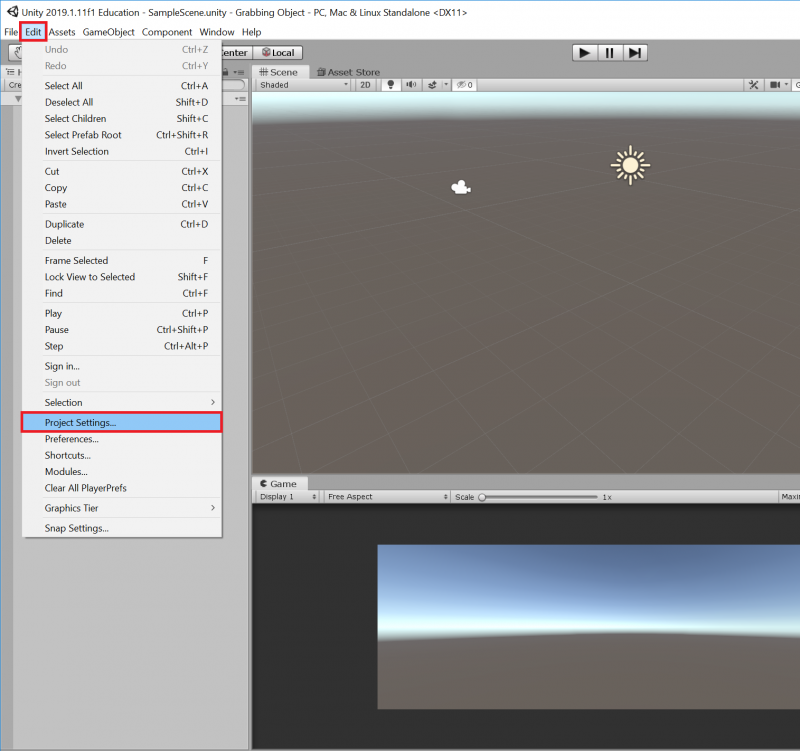800x751 pixels.
Task: Switch to the Game tab
Action: 279,483
